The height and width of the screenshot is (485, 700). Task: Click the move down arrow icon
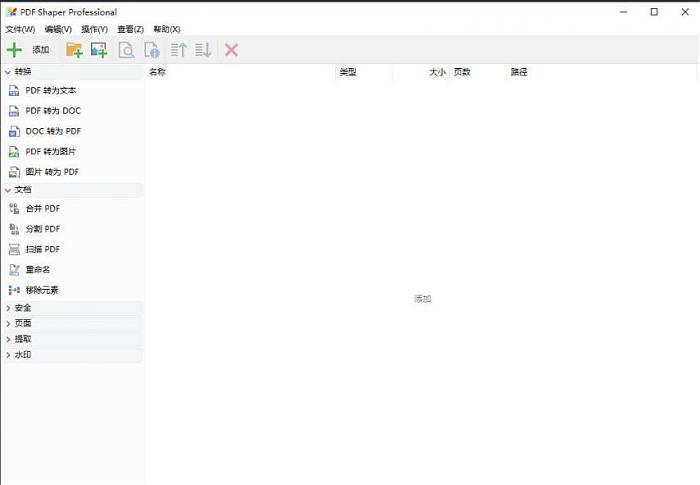(x=203, y=50)
